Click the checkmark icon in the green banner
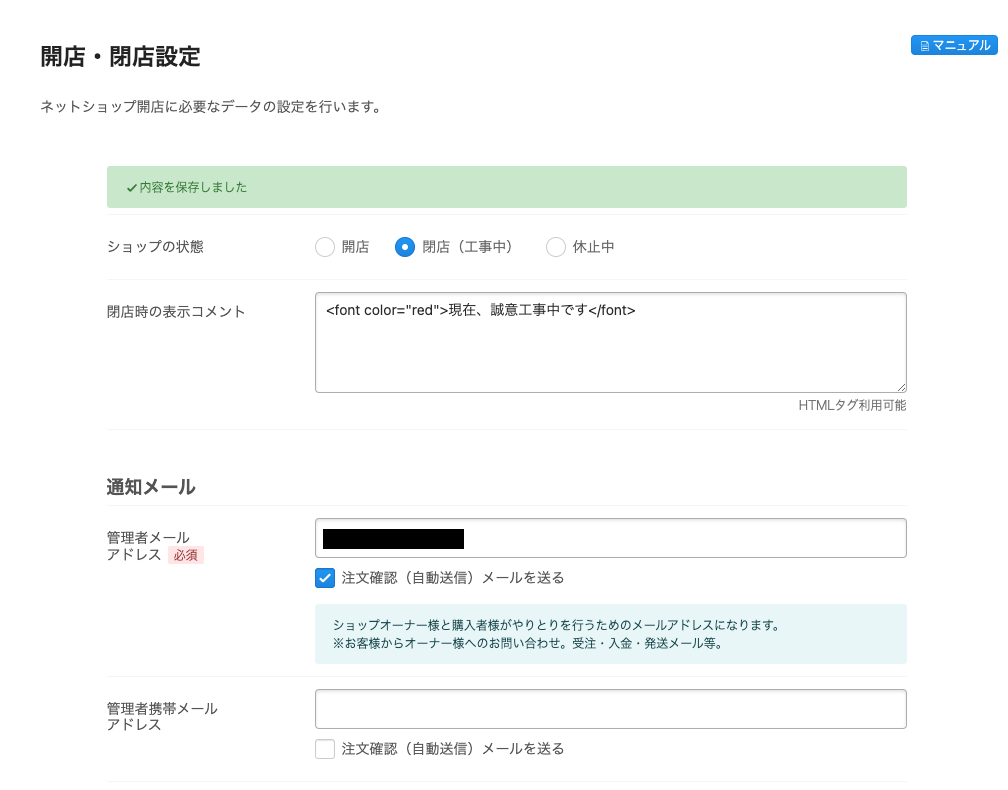This screenshot has width=1008, height=790. (x=129, y=186)
